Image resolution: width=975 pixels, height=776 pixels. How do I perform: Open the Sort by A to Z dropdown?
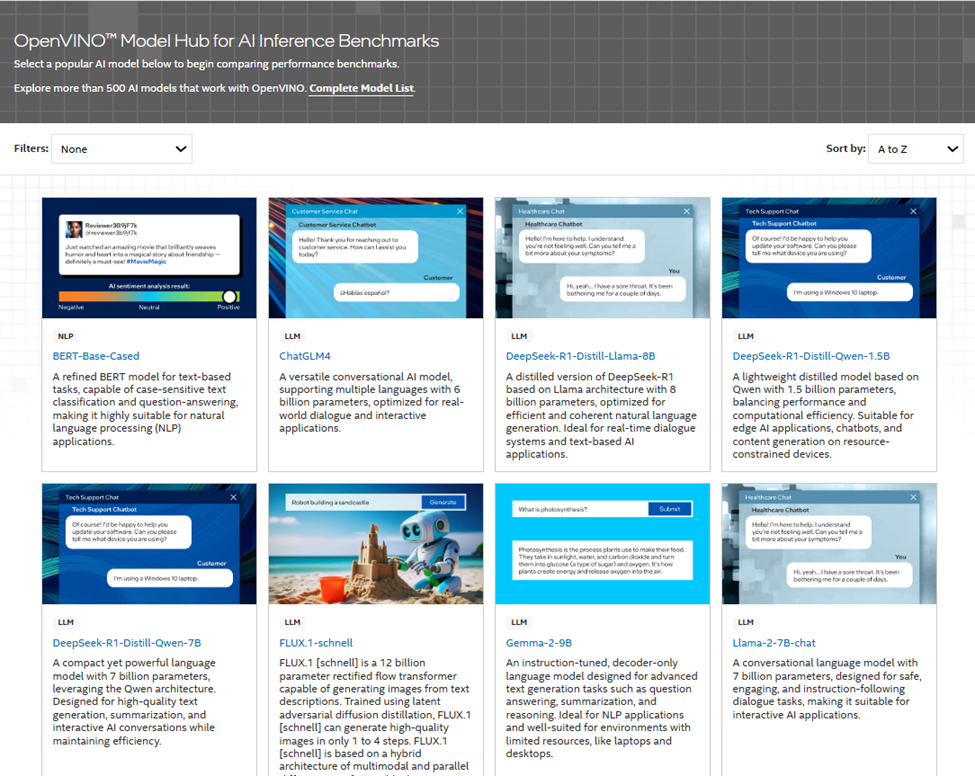tap(915, 149)
